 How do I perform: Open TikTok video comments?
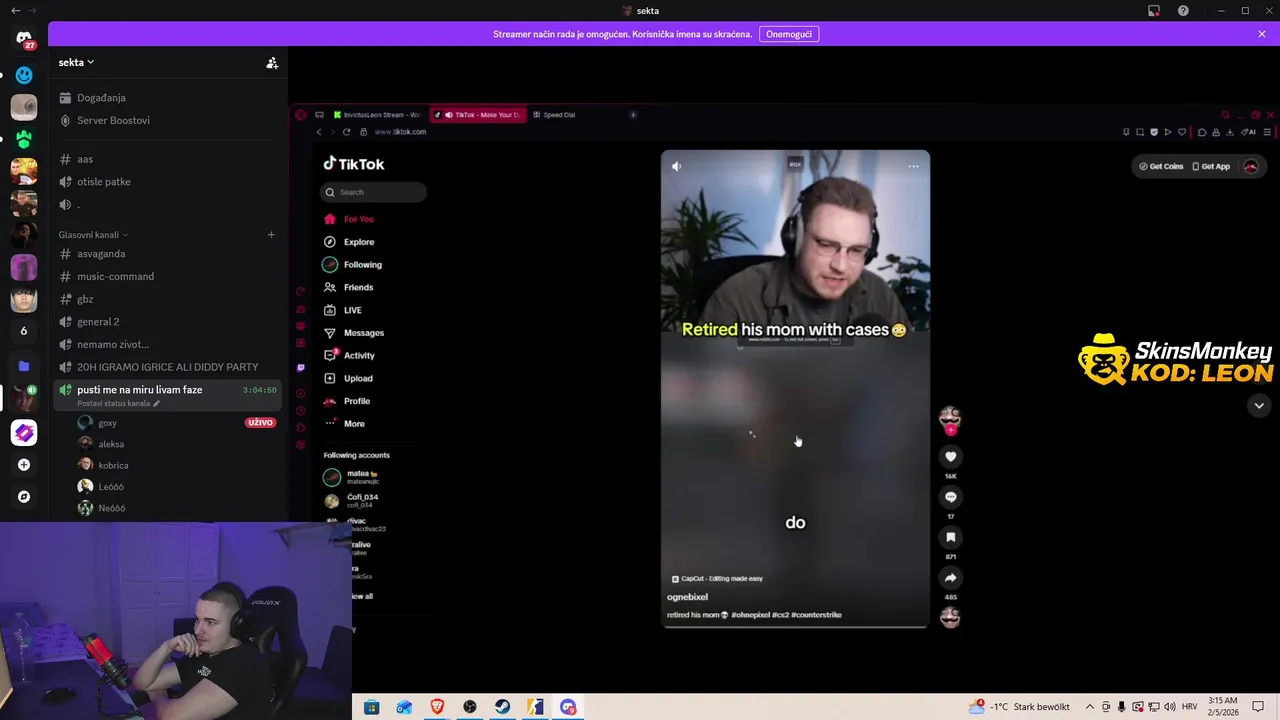tap(951, 497)
